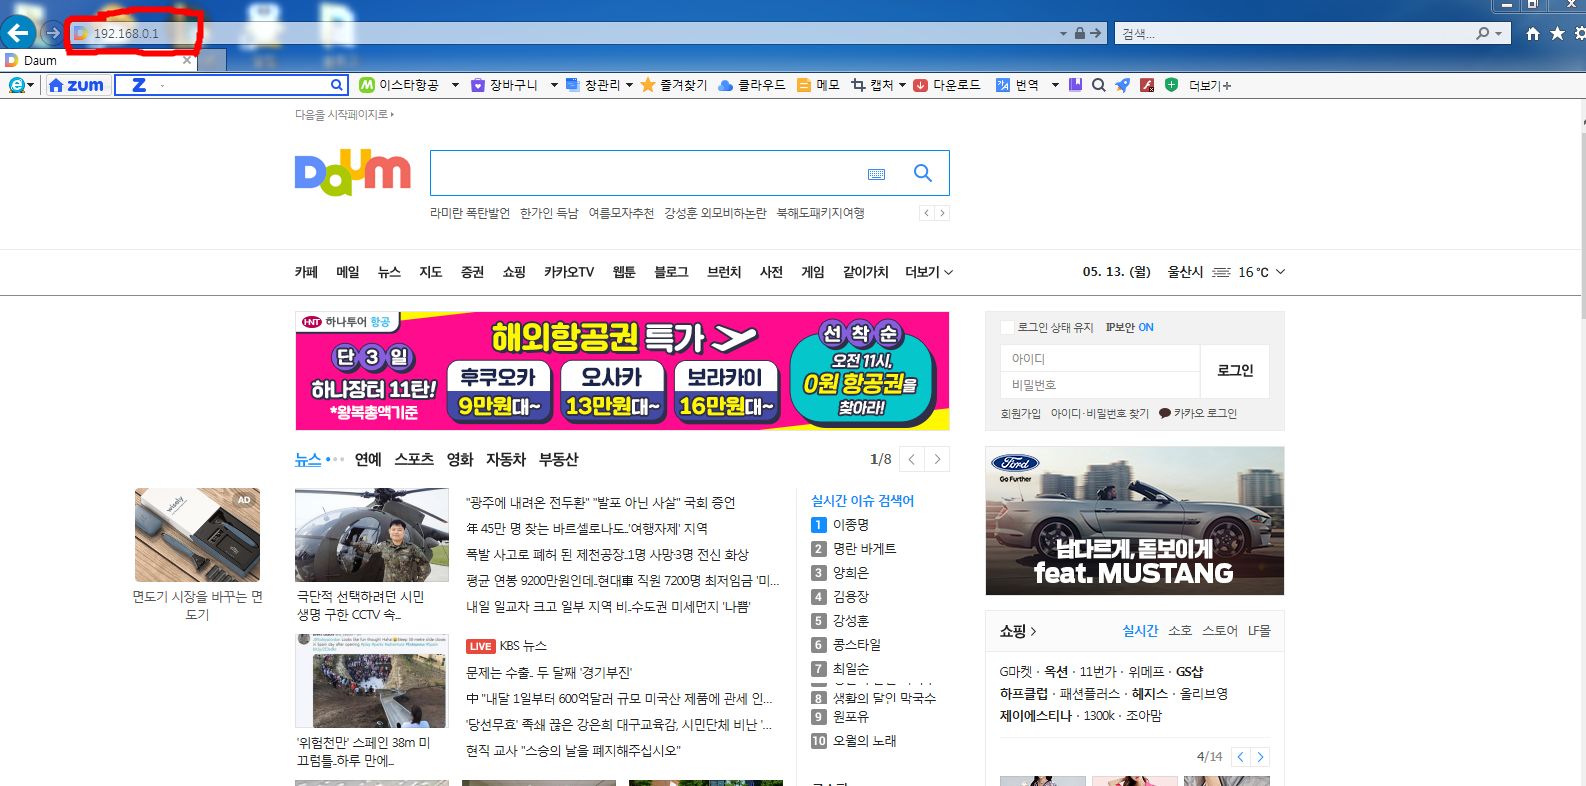
Task: Open the helicopter pilot news thumbnail
Action: (372, 535)
